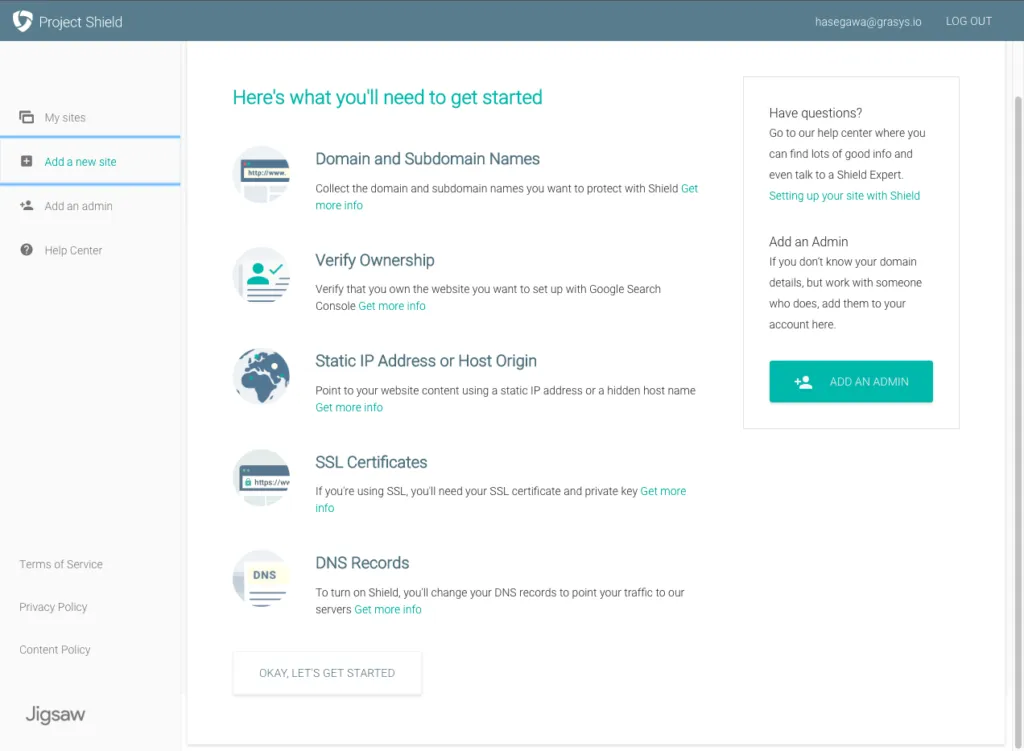The image size is (1024, 751).
Task: Click the Add a new site plus icon
Action: pyautogui.click(x=26, y=161)
